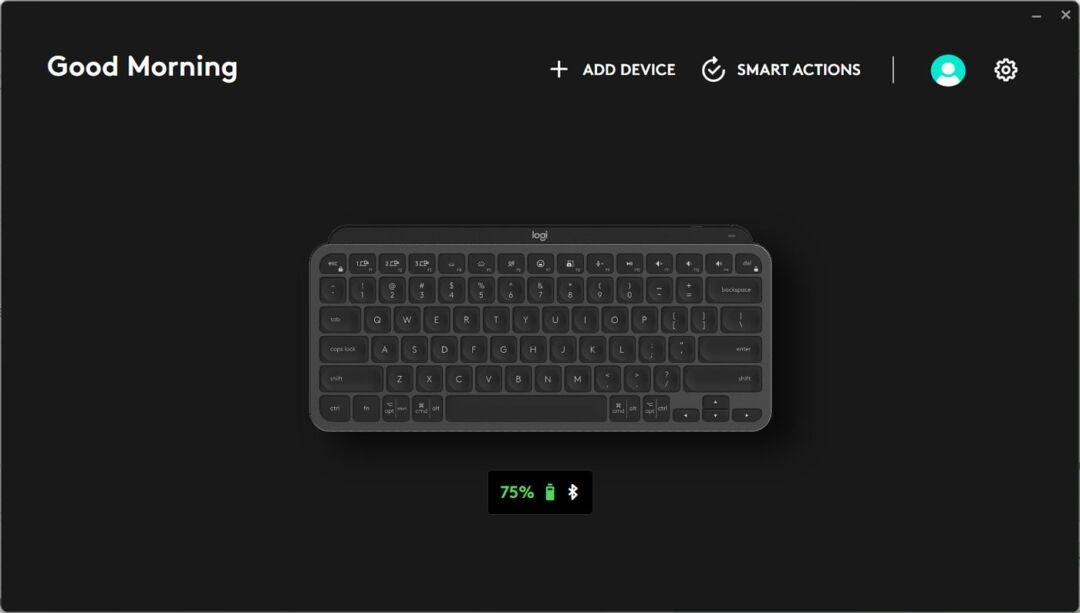Click the backspace key on the keyboard

[734, 290]
